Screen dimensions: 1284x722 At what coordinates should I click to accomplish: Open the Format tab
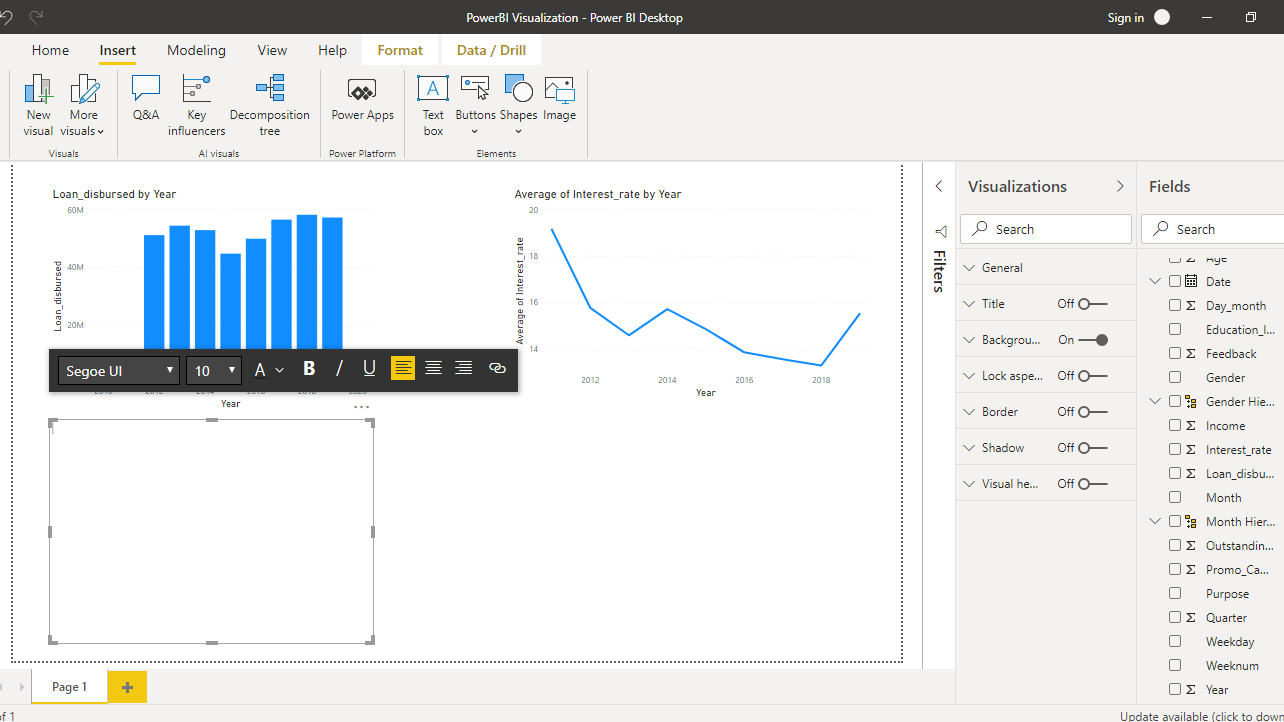click(400, 50)
